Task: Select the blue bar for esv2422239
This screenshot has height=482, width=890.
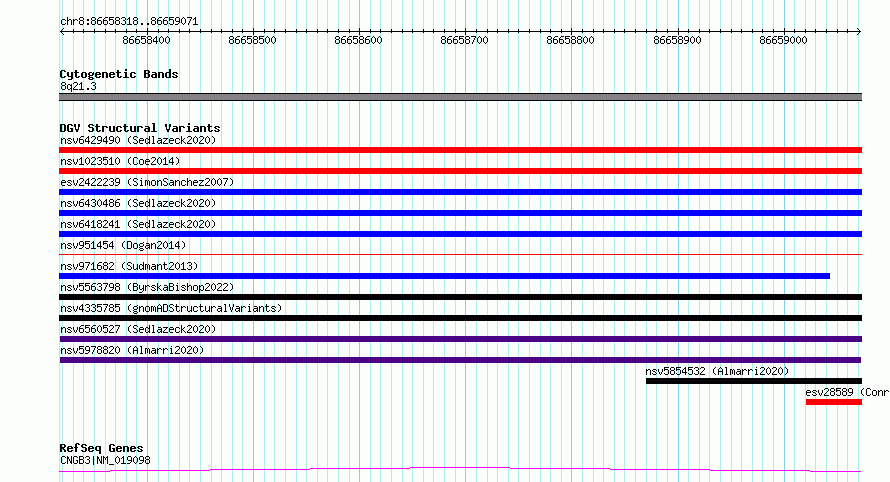Action: [460, 192]
